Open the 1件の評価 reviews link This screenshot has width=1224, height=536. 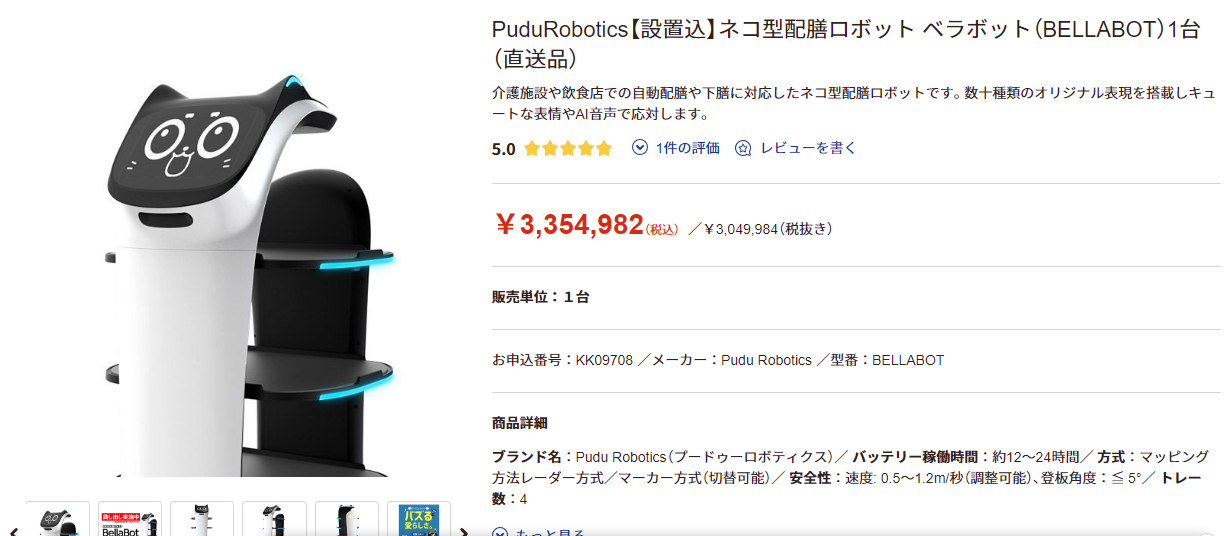click(688, 148)
